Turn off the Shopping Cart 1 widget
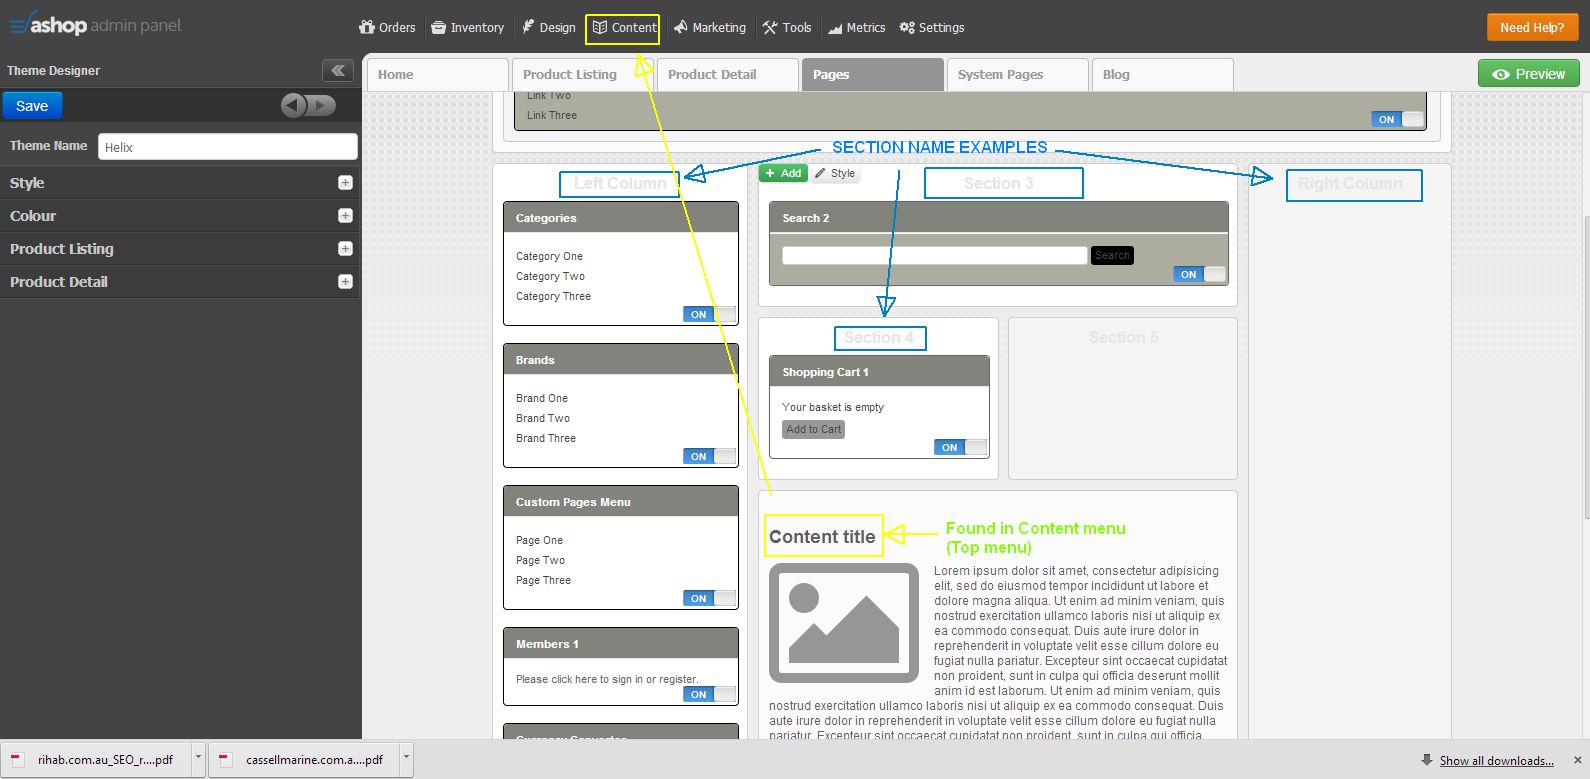The width and height of the screenshot is (1590, 779). point(960,447)
